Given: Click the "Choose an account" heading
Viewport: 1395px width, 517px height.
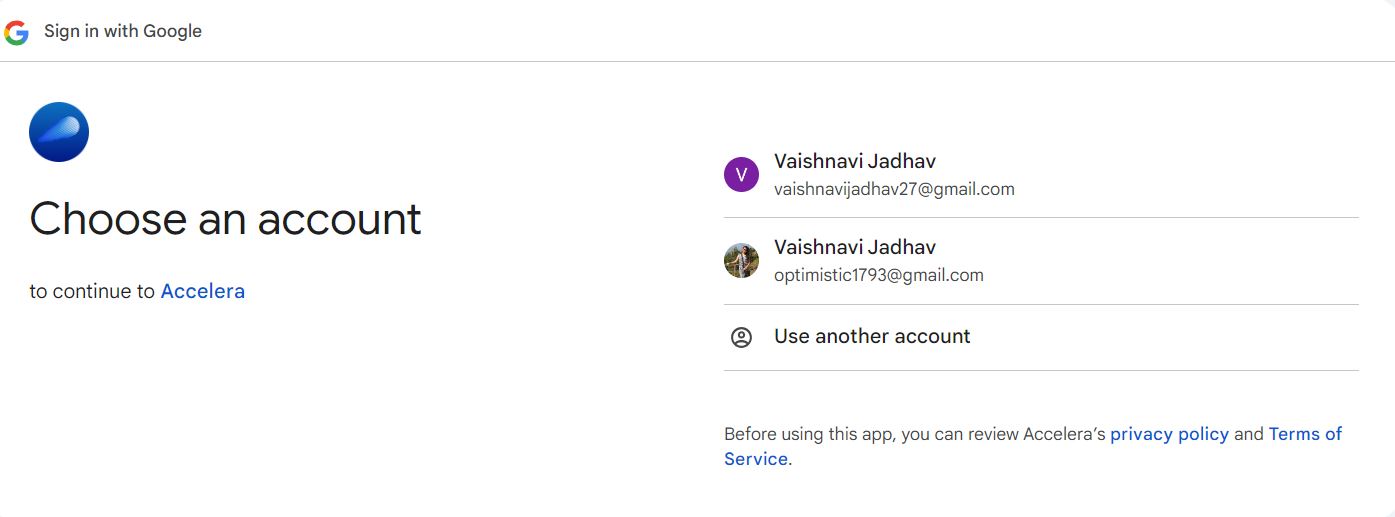Looking at the screenshot, I should point(225,219).
